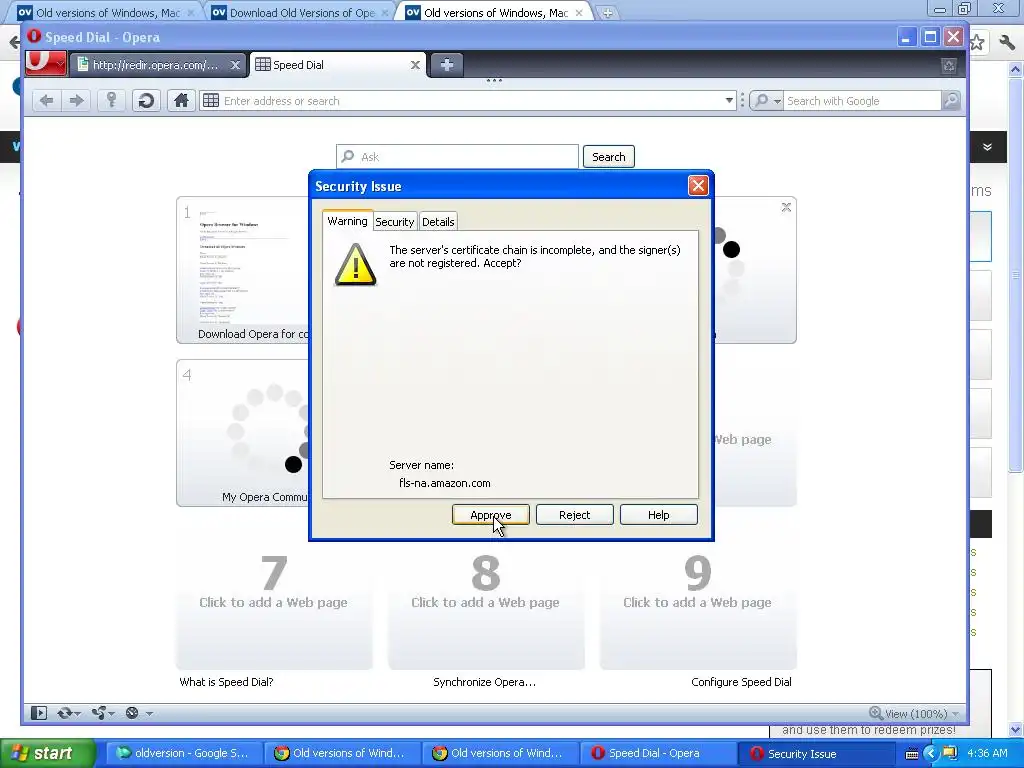
Task: Click the Enter address or search field
Action: click(468, 101)
